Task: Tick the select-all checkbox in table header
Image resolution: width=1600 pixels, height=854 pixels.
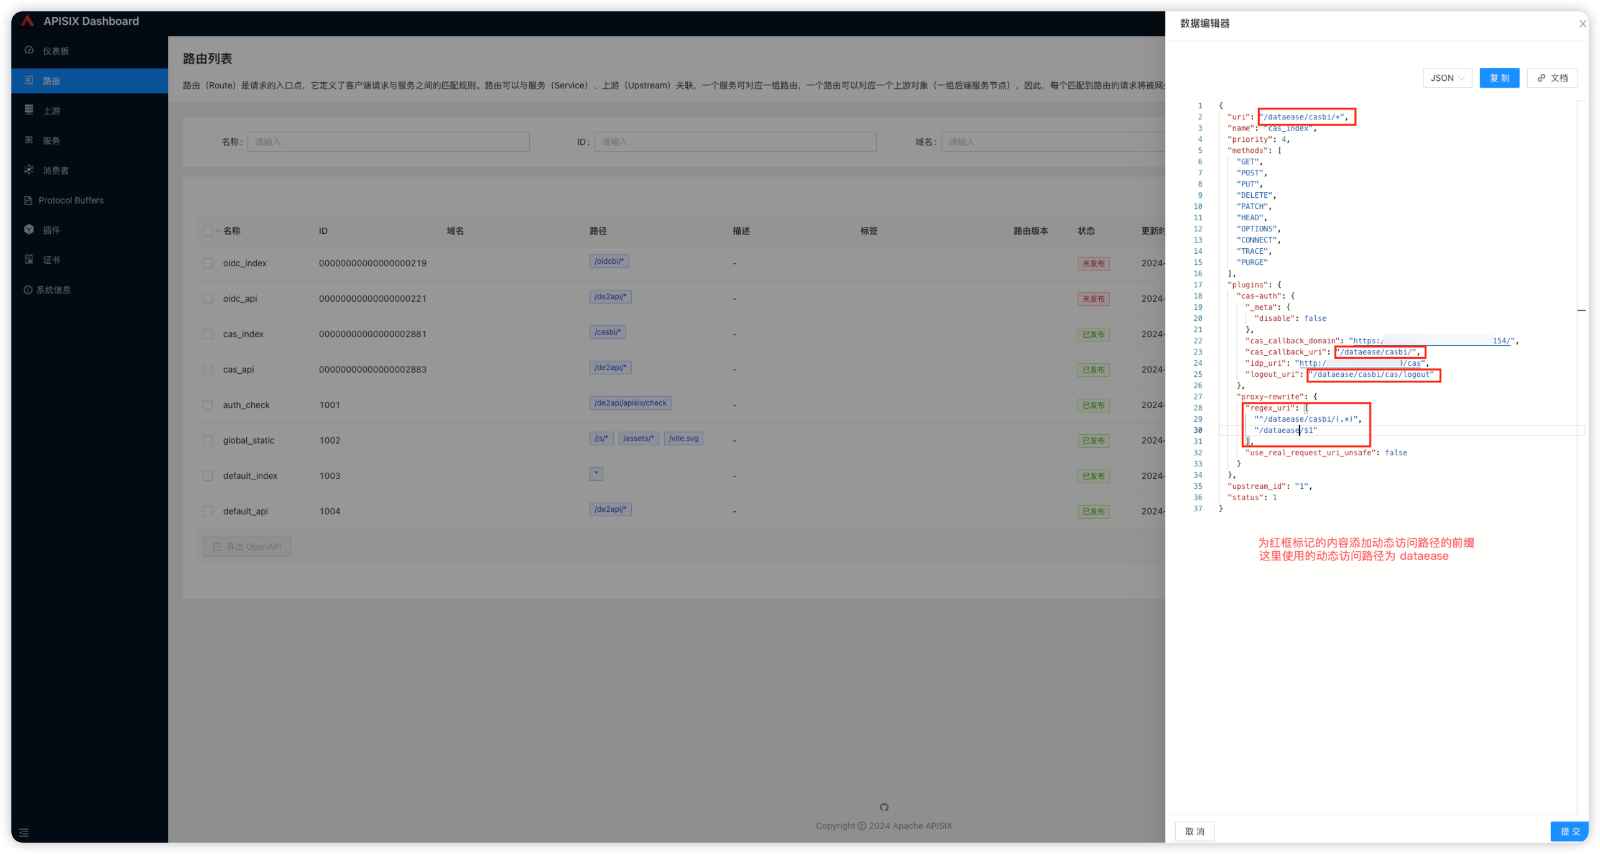Action: pos(208,231)
